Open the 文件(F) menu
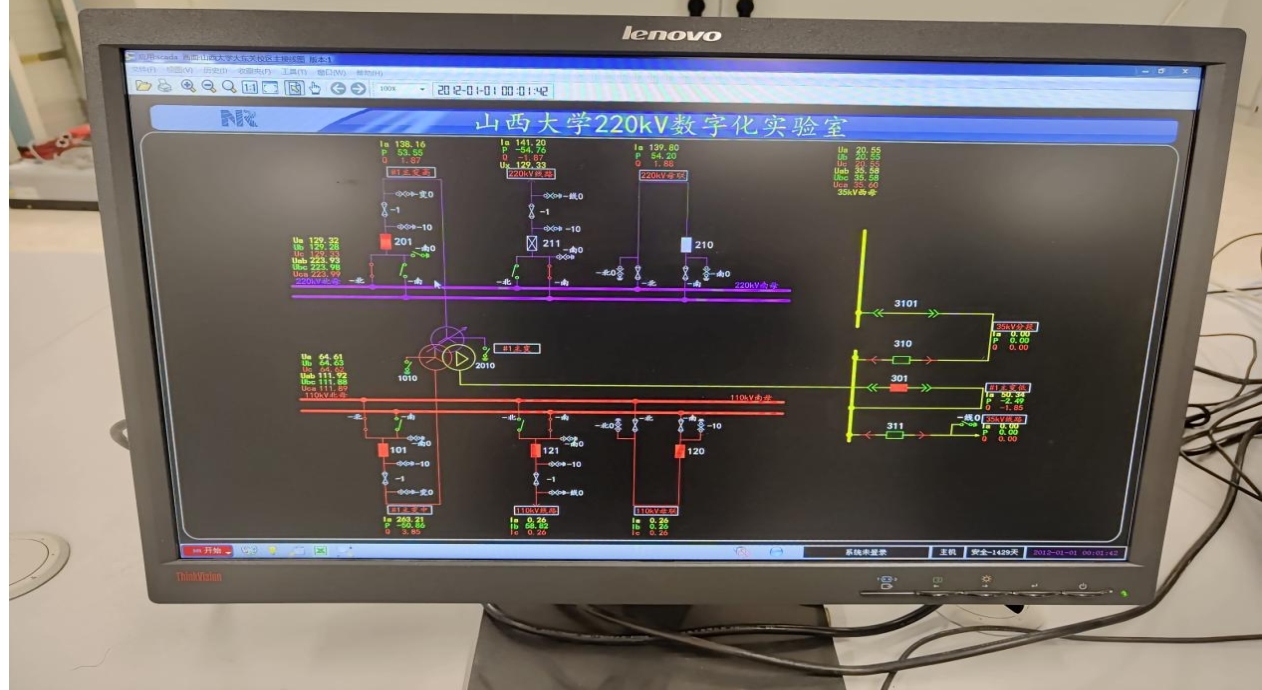This screenshot has height=690, width=1262. (x=145, y=70)
